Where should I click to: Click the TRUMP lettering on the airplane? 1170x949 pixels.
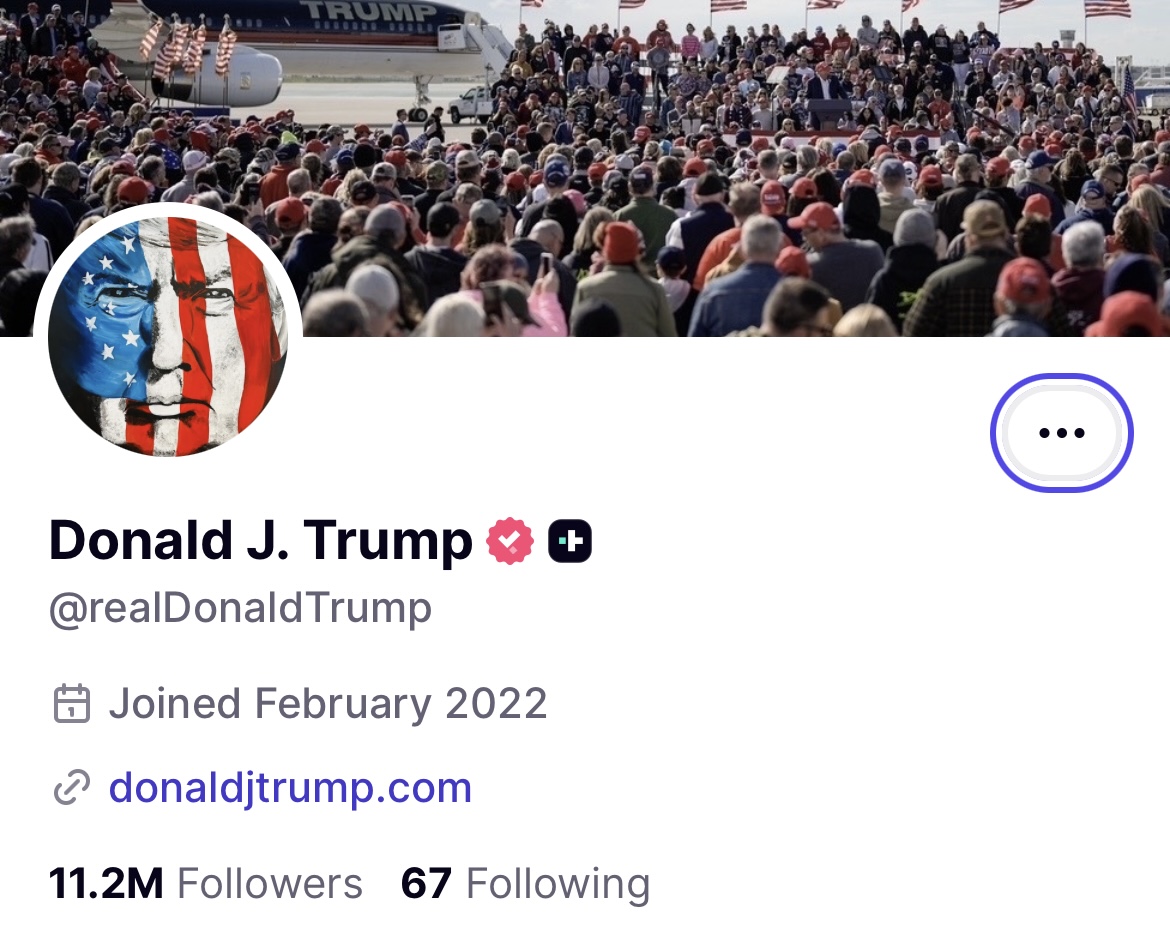tap(372, 12)
